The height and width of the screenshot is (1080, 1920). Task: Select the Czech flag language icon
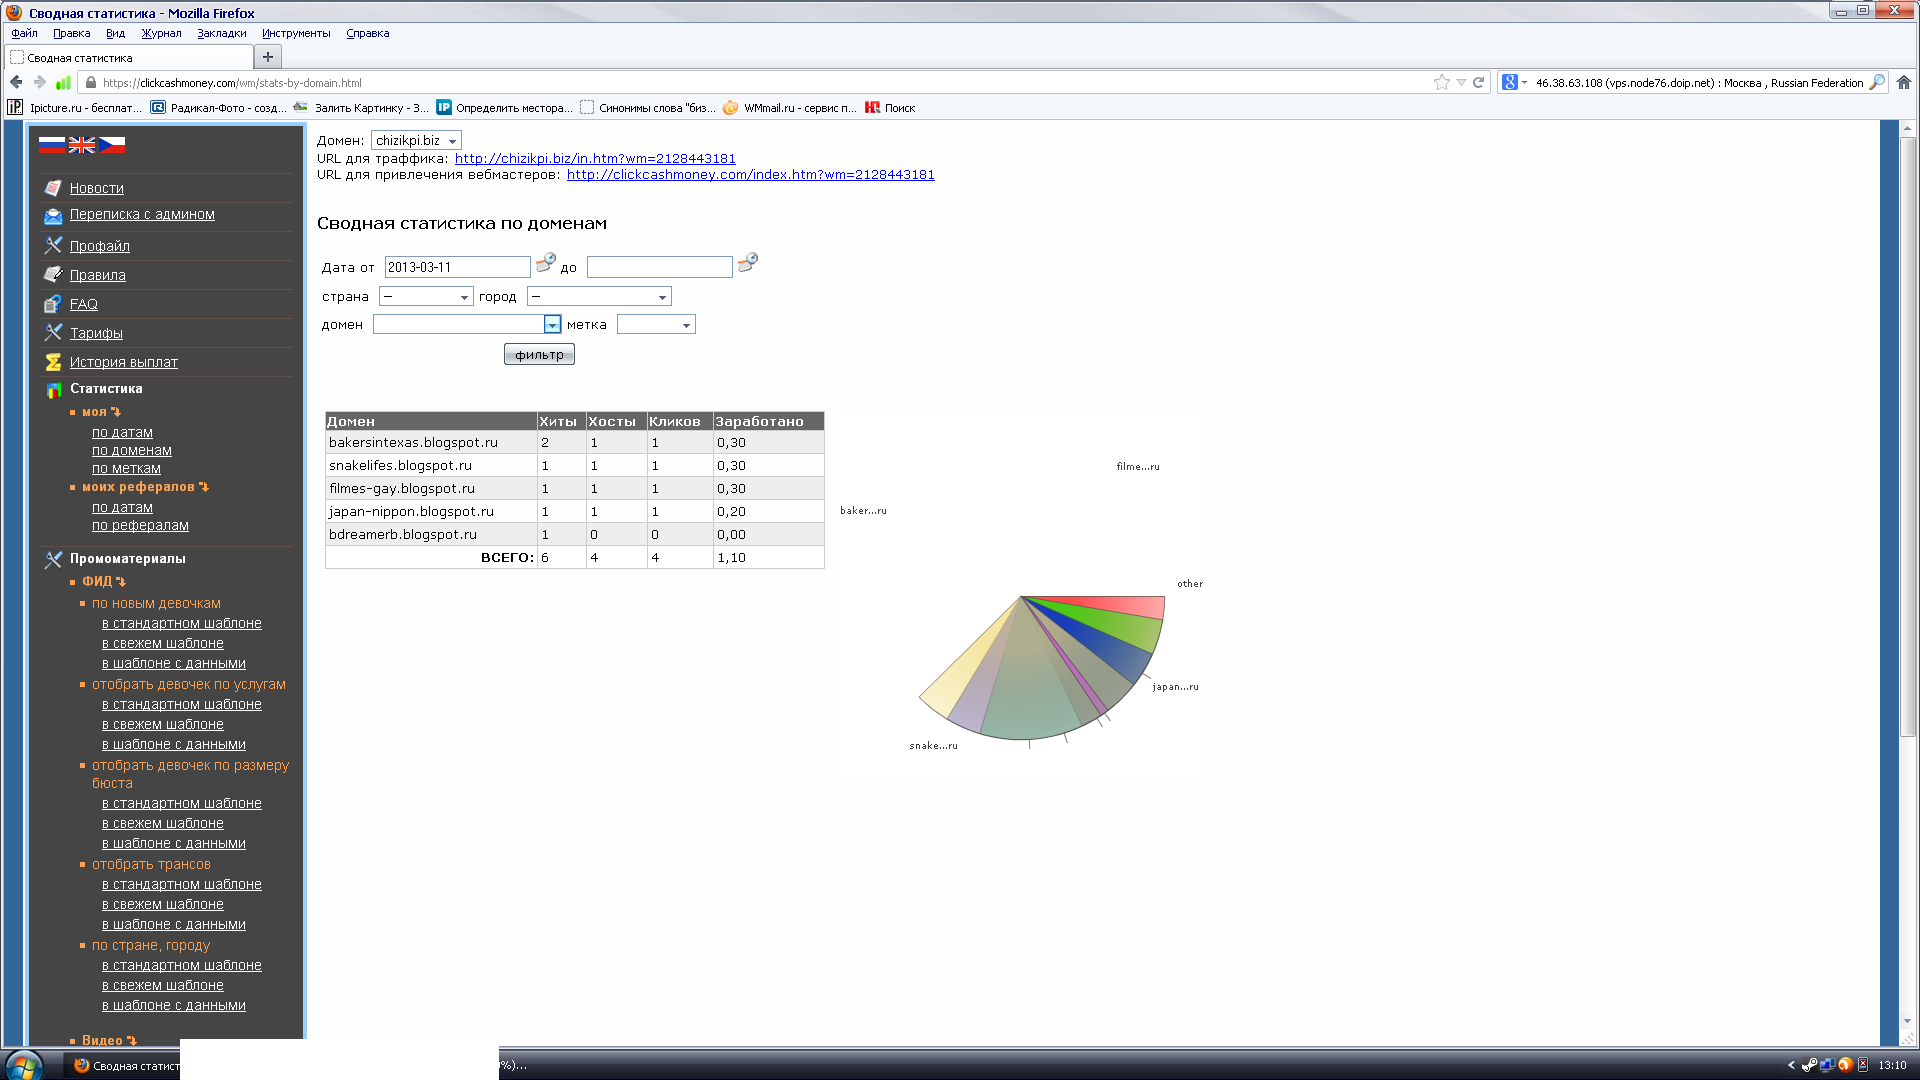pyautogui.click(x=112, y=145)
